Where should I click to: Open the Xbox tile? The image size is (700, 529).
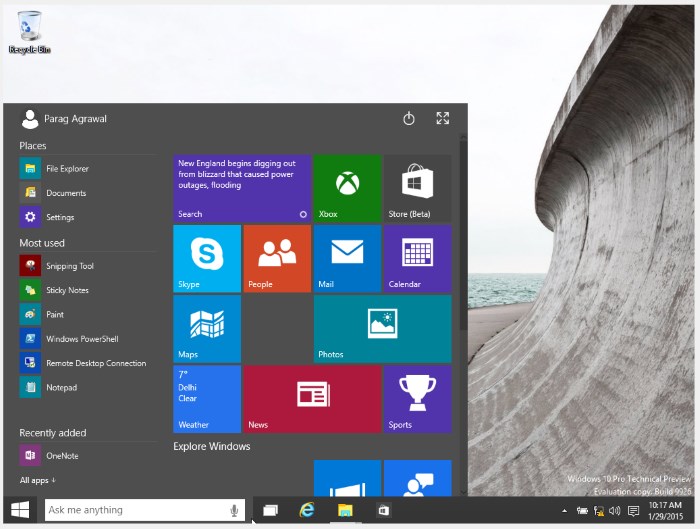pyautogui.click(x=347, y=188)
